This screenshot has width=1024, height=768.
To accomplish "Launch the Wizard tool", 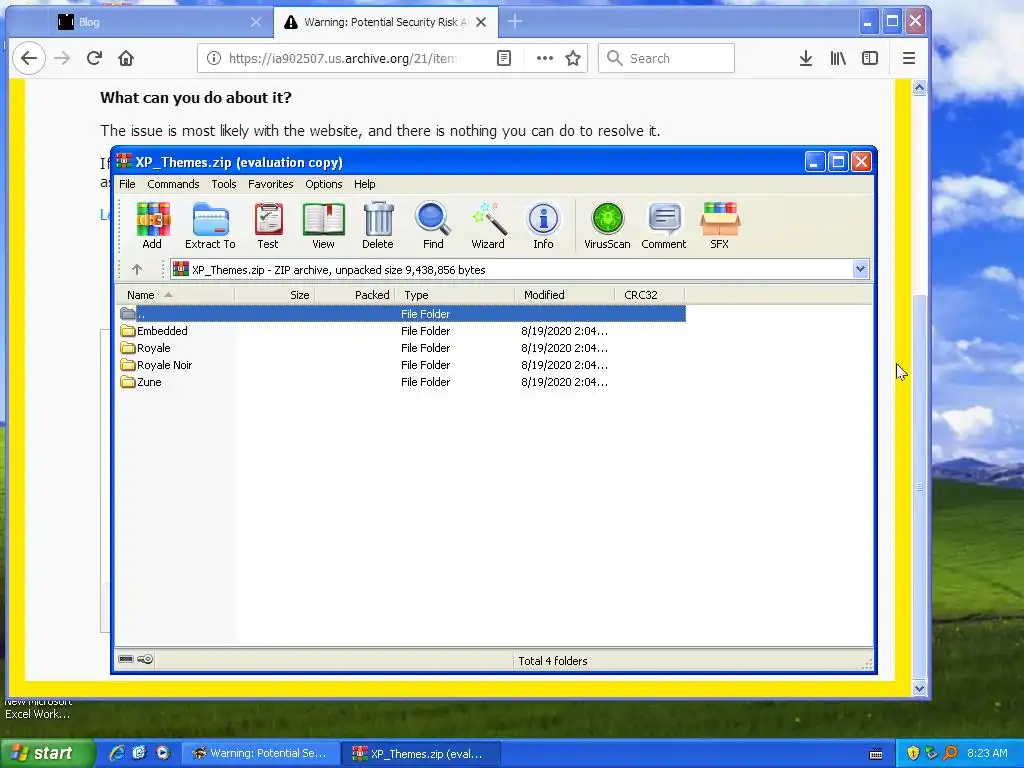I will click(x=488, y=225).
